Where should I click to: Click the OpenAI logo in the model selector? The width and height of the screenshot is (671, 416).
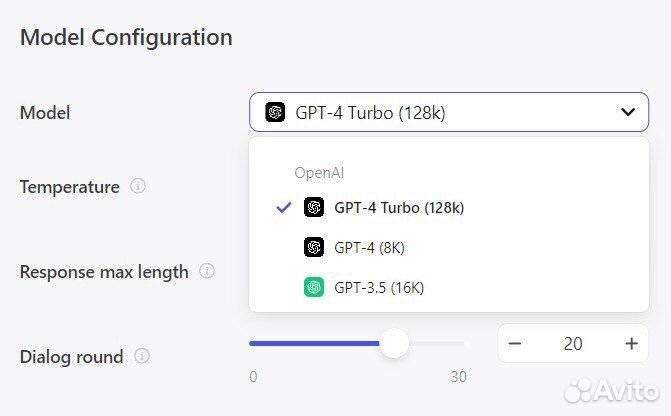point(275,112)
